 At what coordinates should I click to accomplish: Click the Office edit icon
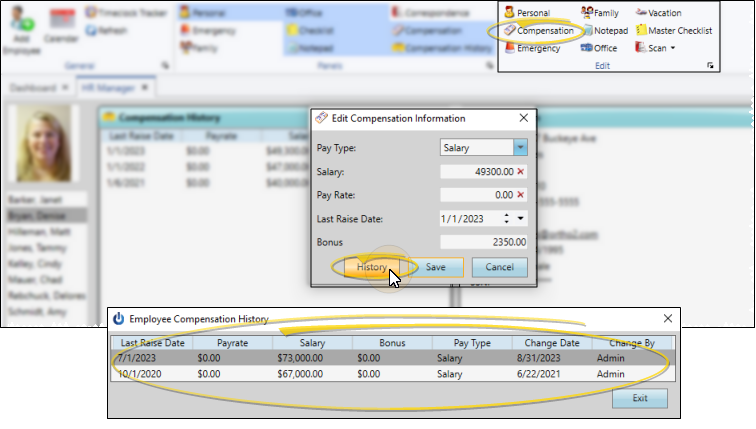599,48
